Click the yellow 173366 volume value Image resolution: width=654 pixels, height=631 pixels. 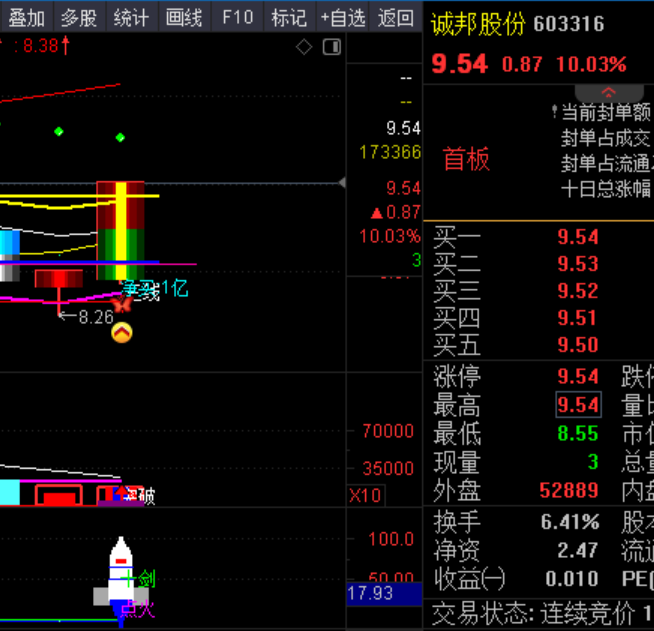click(390, 152)
